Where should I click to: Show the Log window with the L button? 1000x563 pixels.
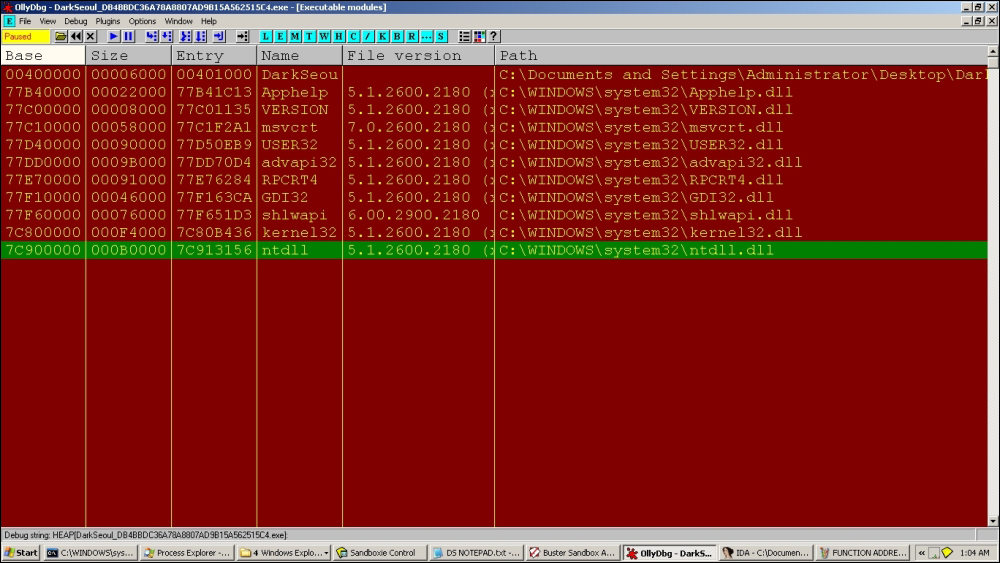pos(265,36)
